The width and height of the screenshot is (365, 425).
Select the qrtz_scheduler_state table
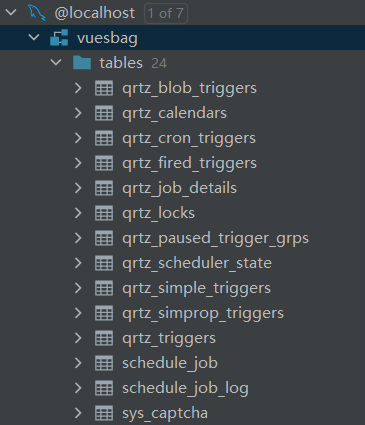click(197, 263)
